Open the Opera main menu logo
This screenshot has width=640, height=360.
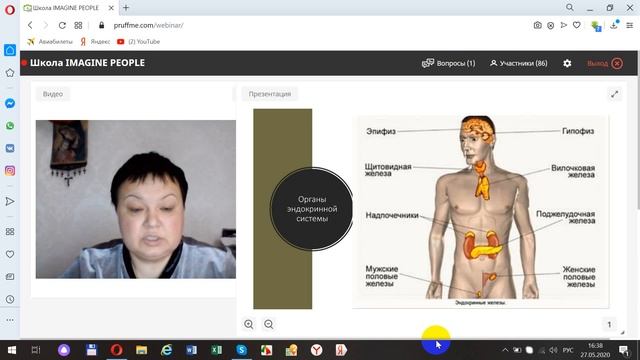coord(10,9)
